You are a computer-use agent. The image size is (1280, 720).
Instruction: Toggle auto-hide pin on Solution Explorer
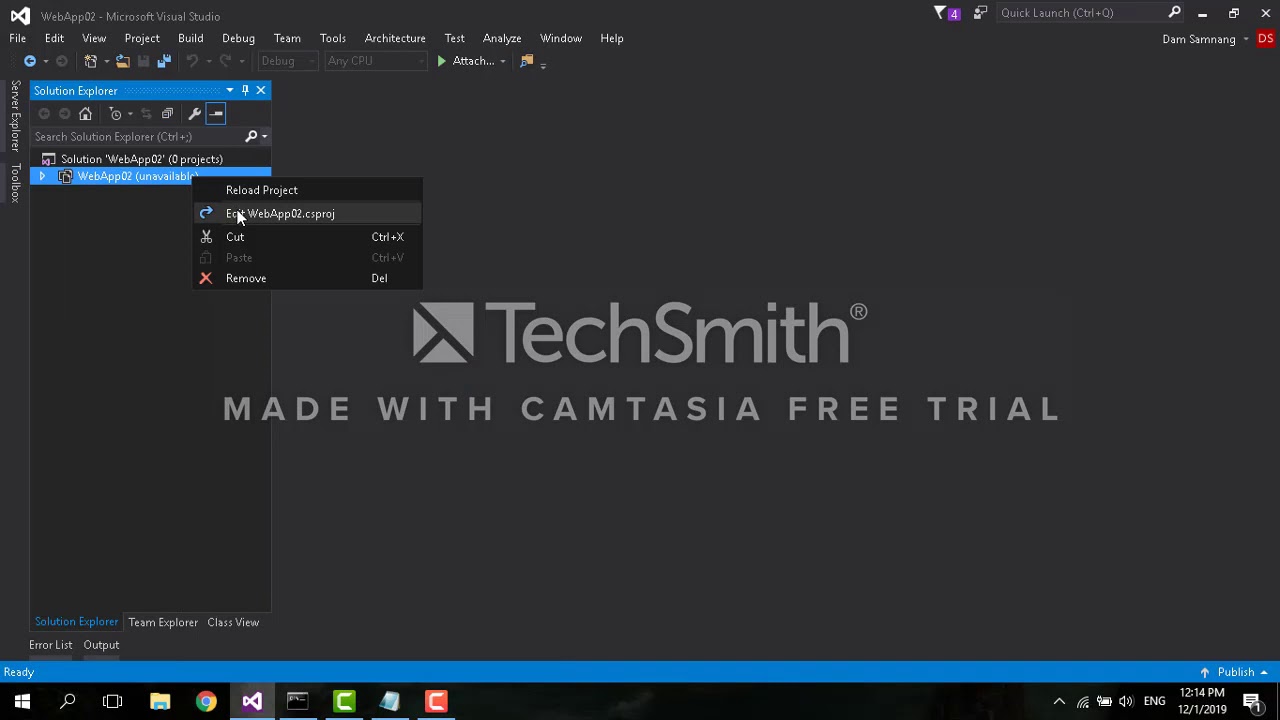point(245,90)
